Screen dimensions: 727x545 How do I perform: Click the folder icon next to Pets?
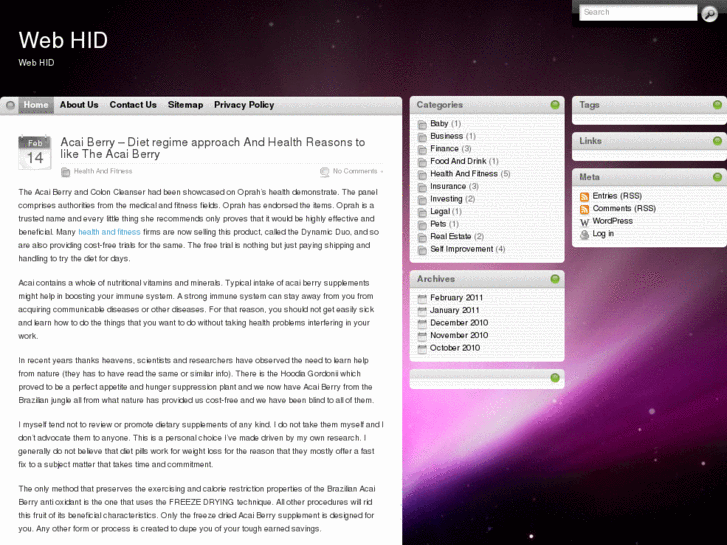(422, 225)
